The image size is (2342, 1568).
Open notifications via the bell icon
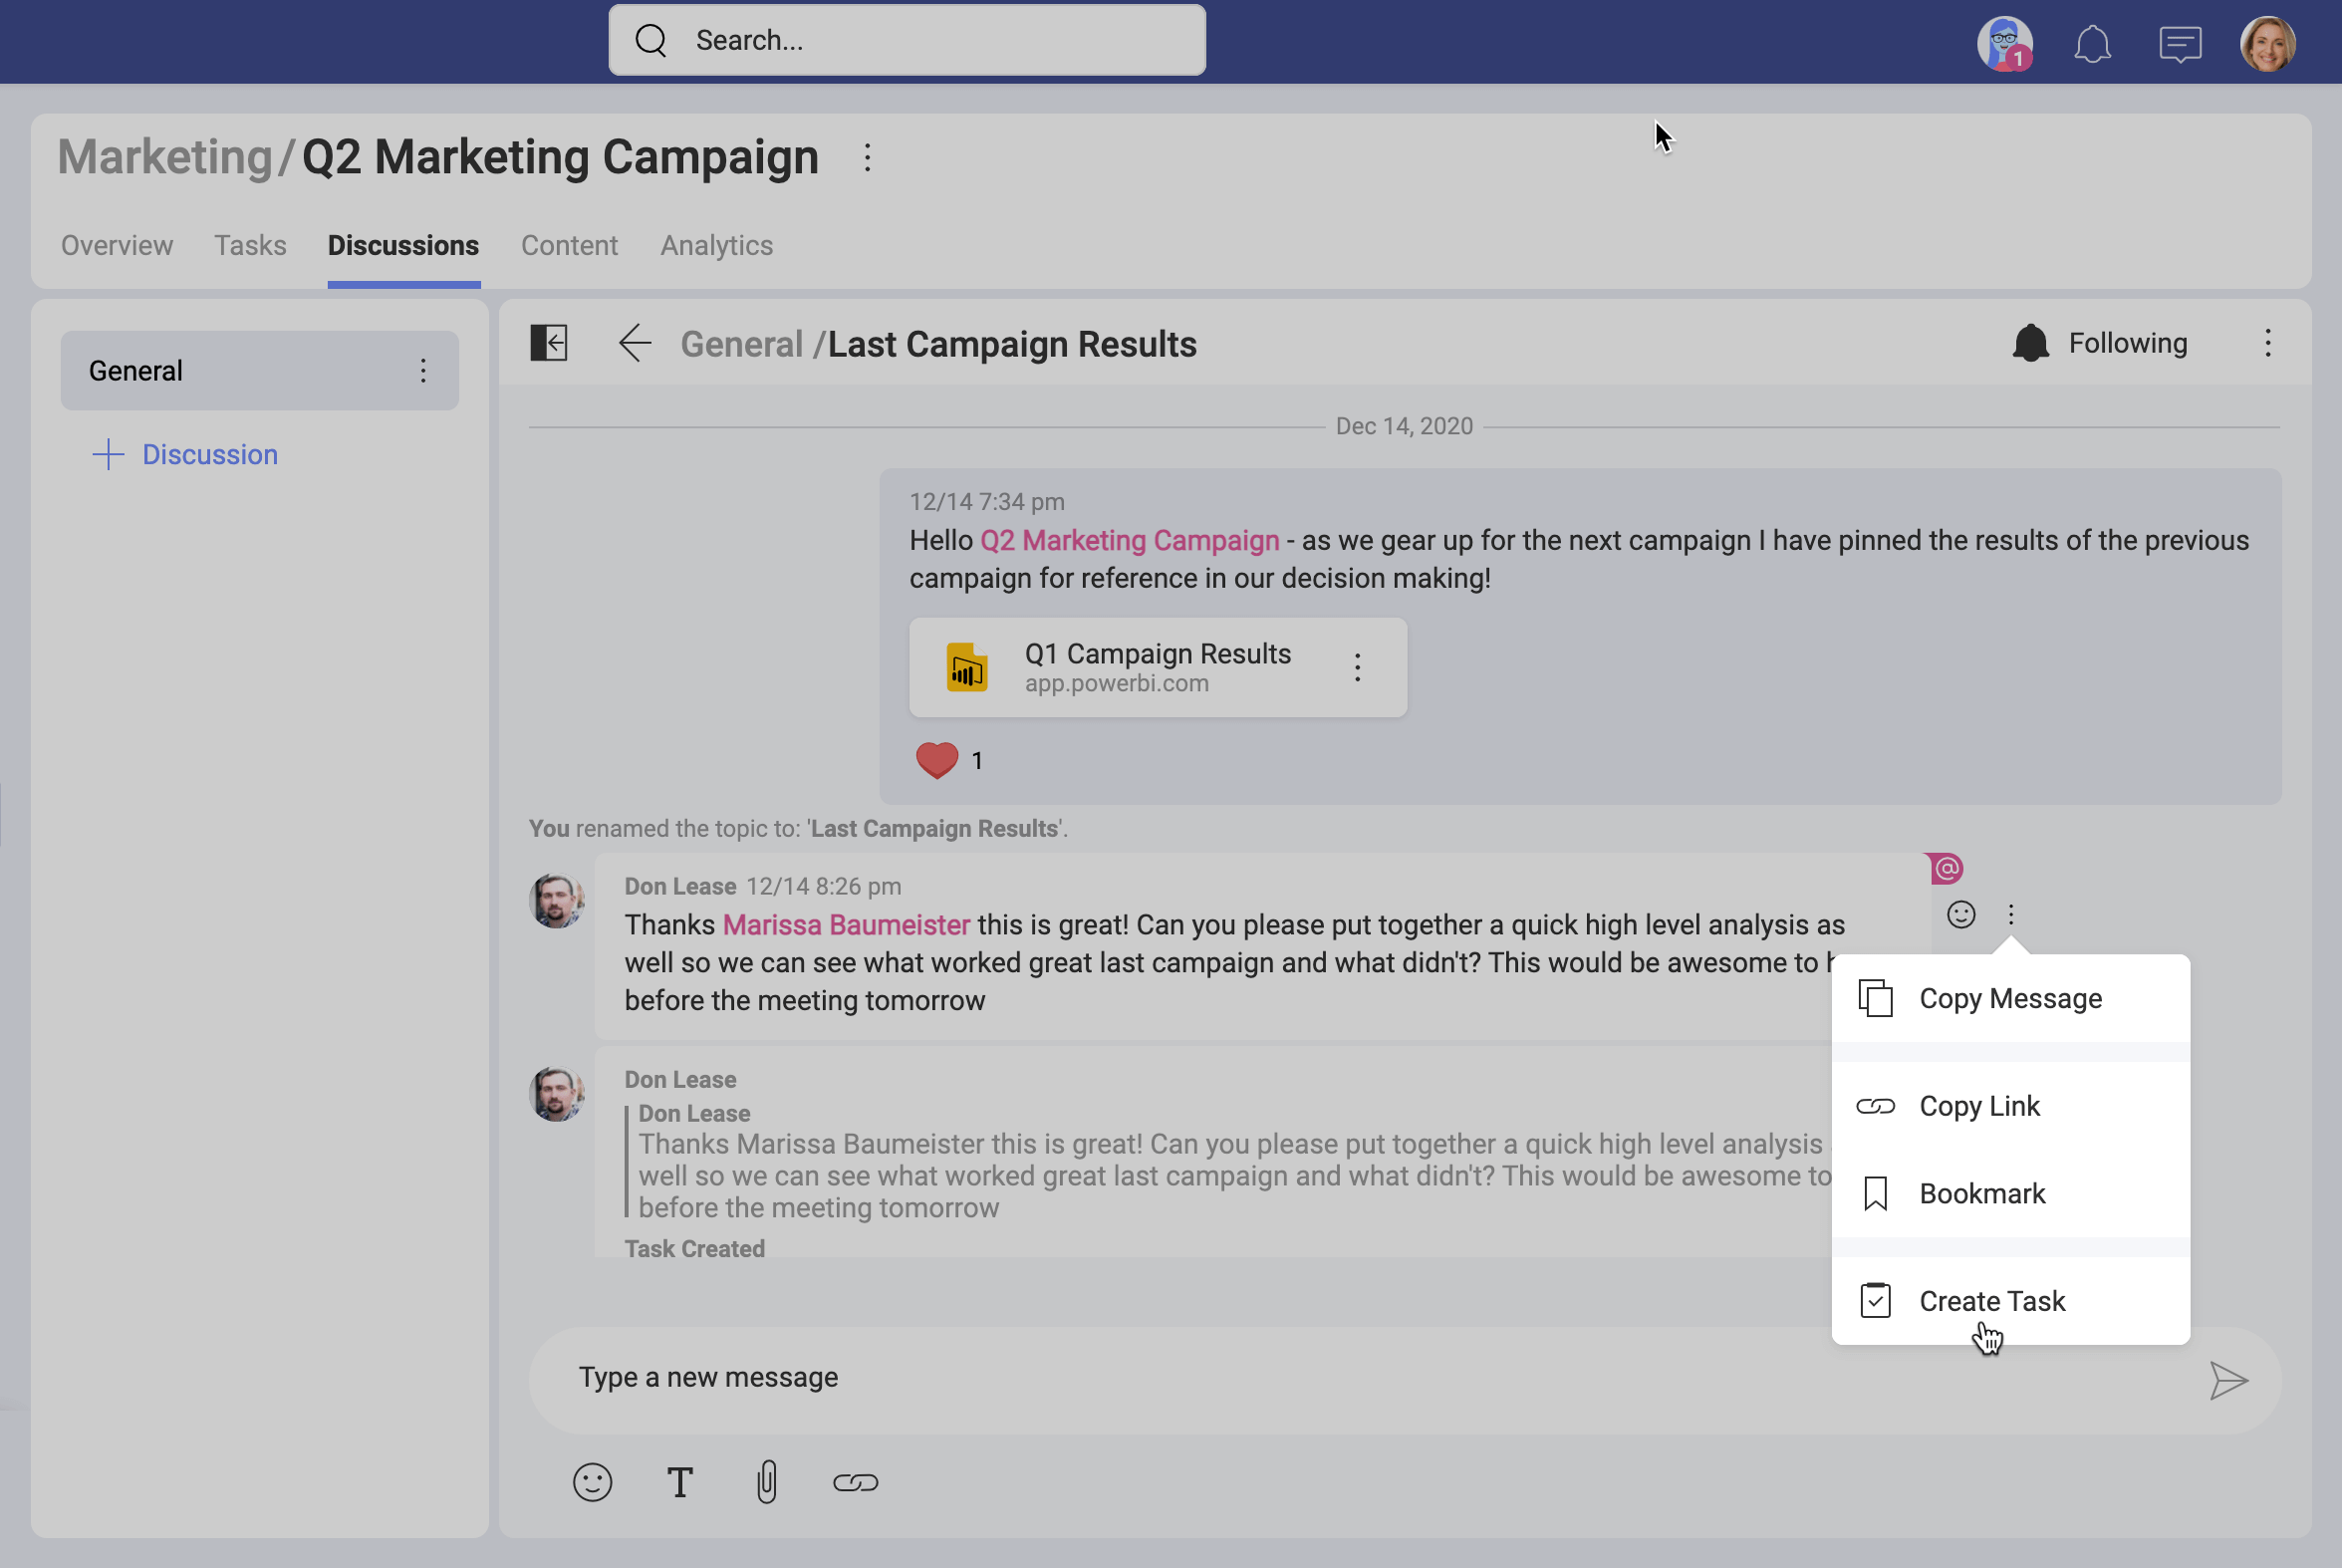[2093, 43]
